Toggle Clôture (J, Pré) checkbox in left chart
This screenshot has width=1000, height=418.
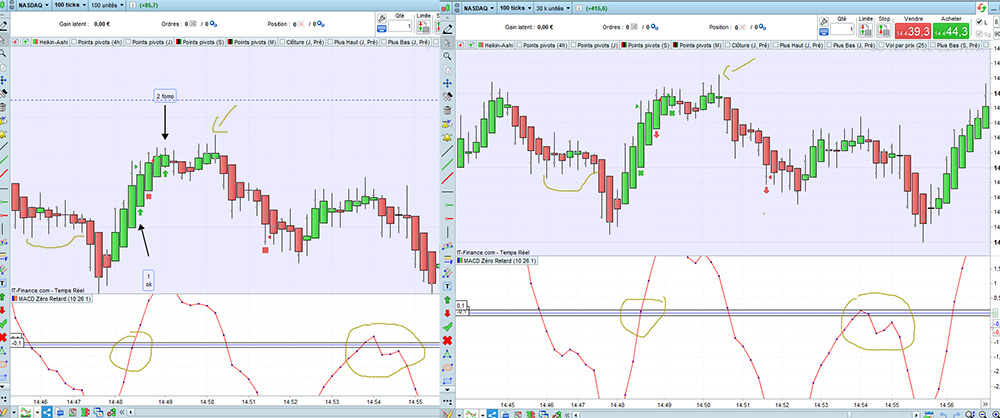click(283, 42)
